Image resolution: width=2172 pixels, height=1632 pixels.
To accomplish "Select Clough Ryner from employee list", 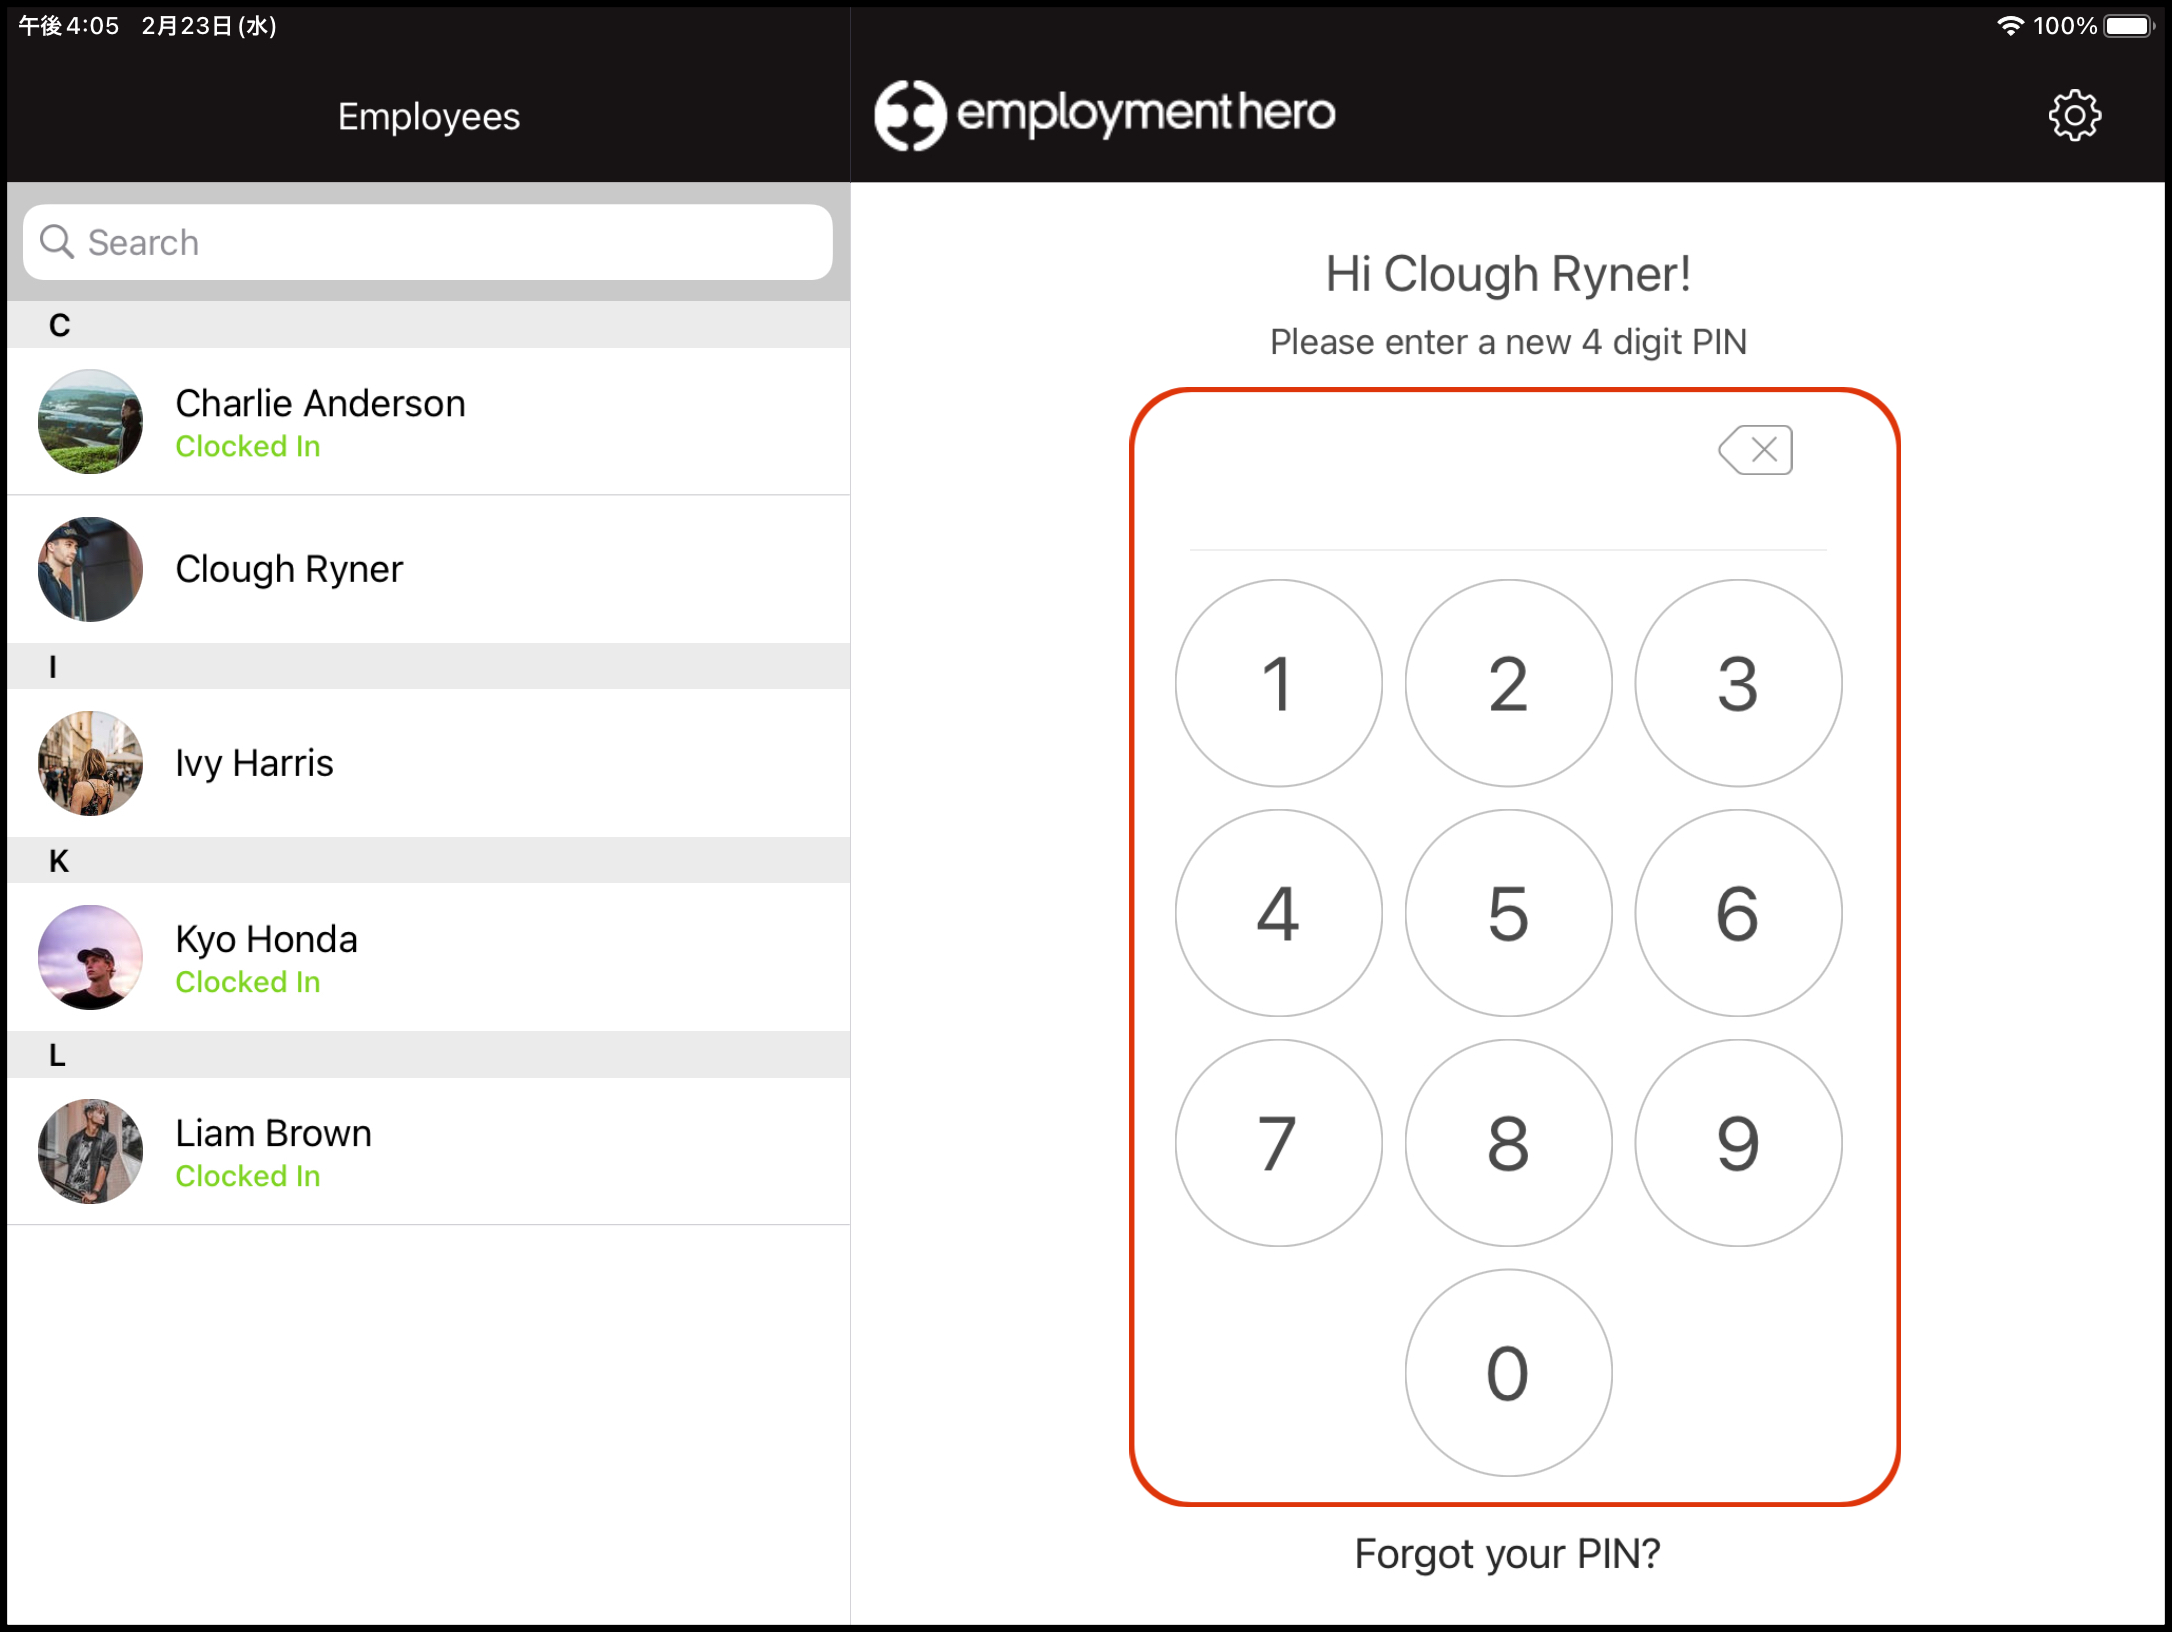I will point(289,569).
